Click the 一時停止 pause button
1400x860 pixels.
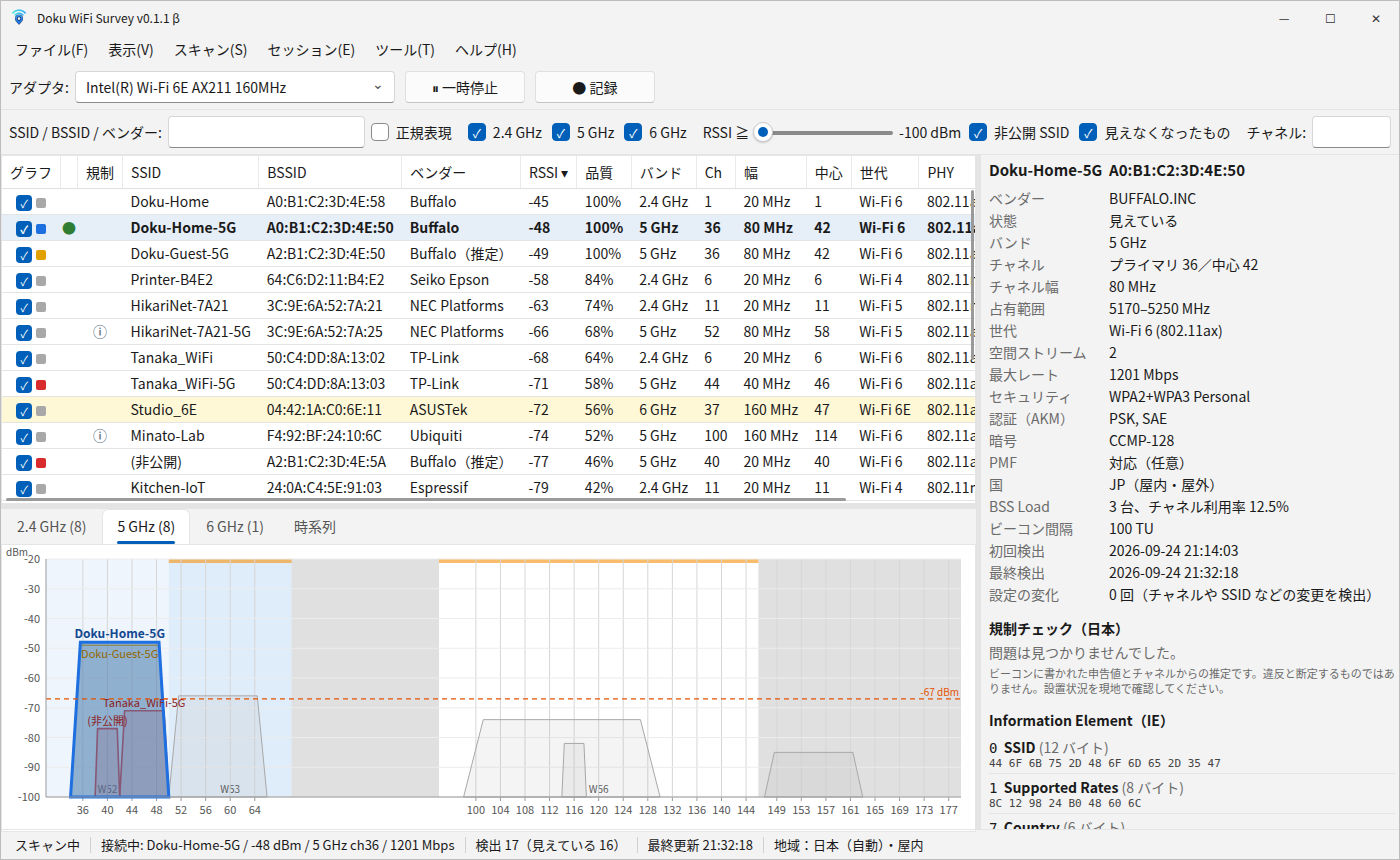tap(465, 87)
